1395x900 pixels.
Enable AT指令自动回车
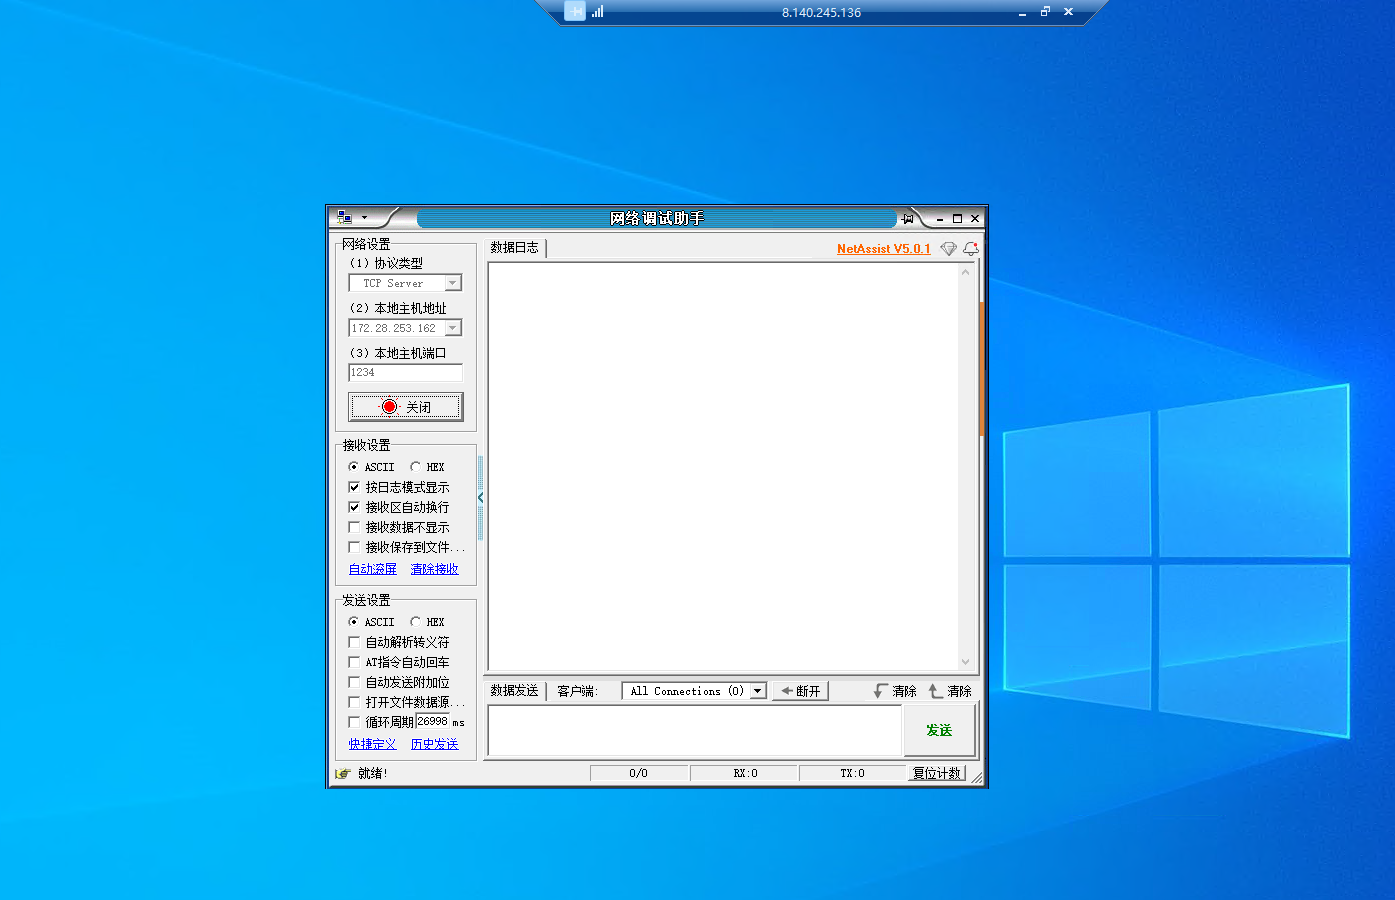click(354, 662)
